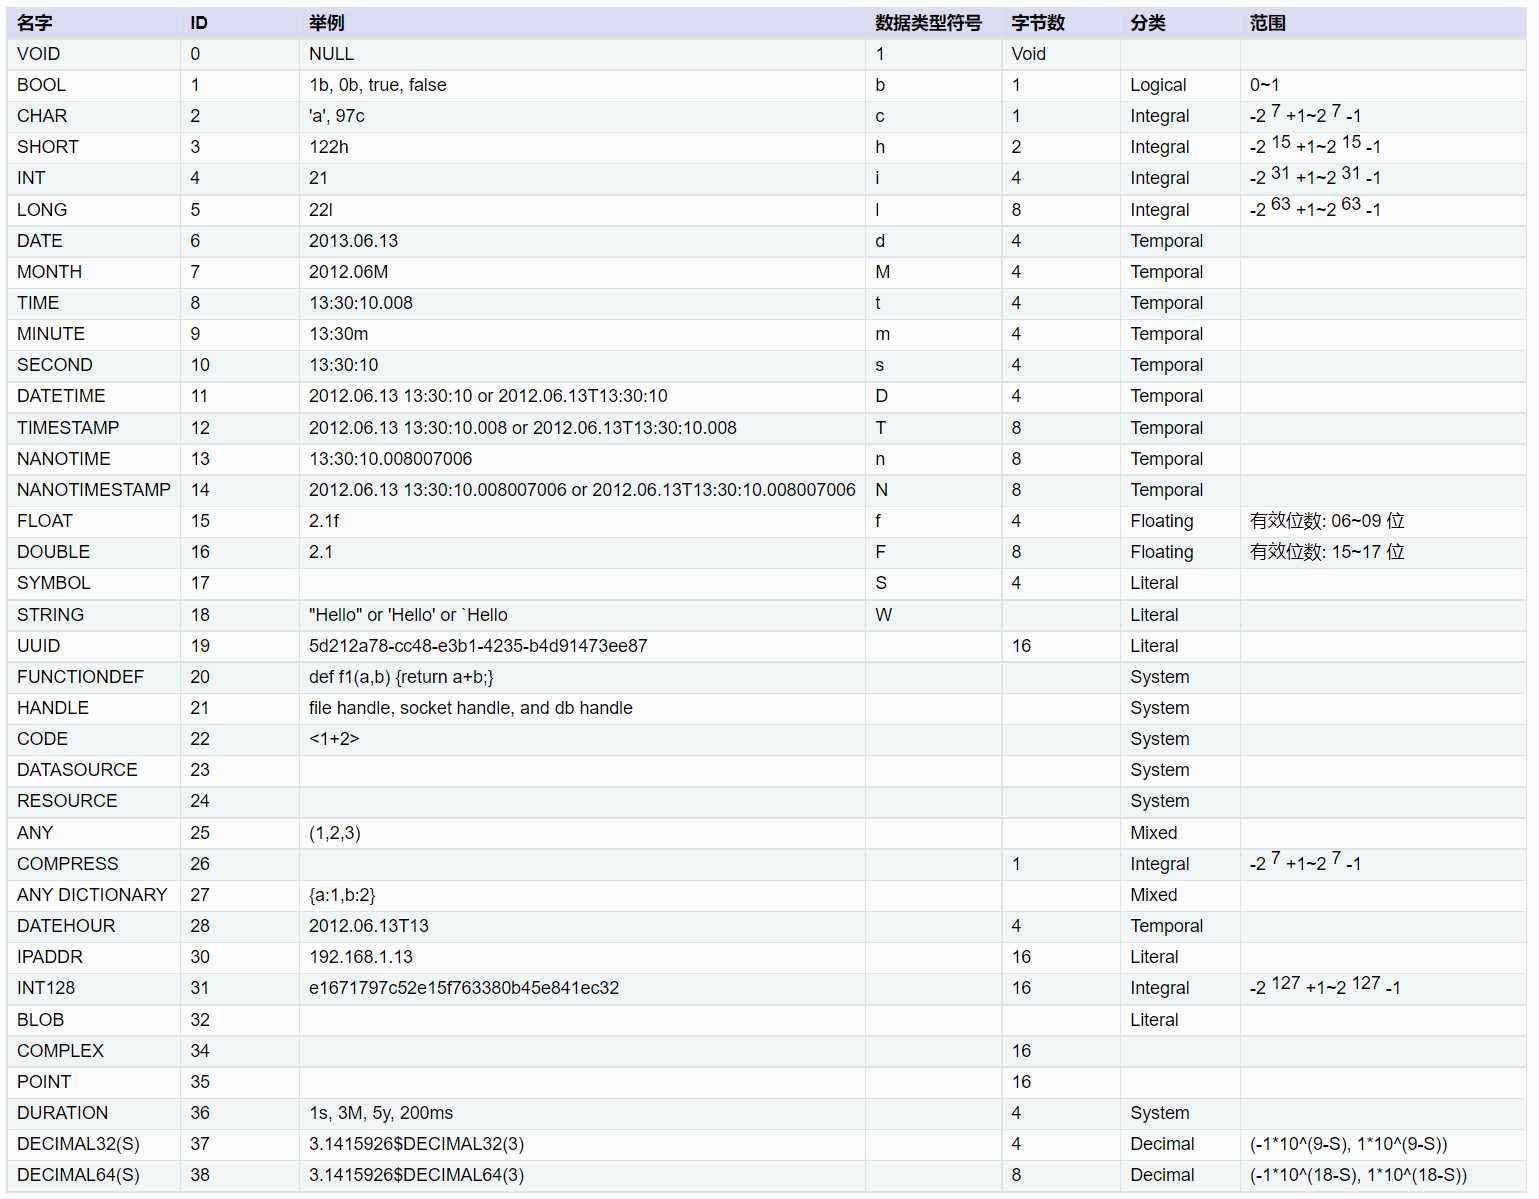The height and width of the screenshot is (1199, 1539).
Task: Select the DECIMAL64(S) range cell
Action: click(x=1358, y=1175)
